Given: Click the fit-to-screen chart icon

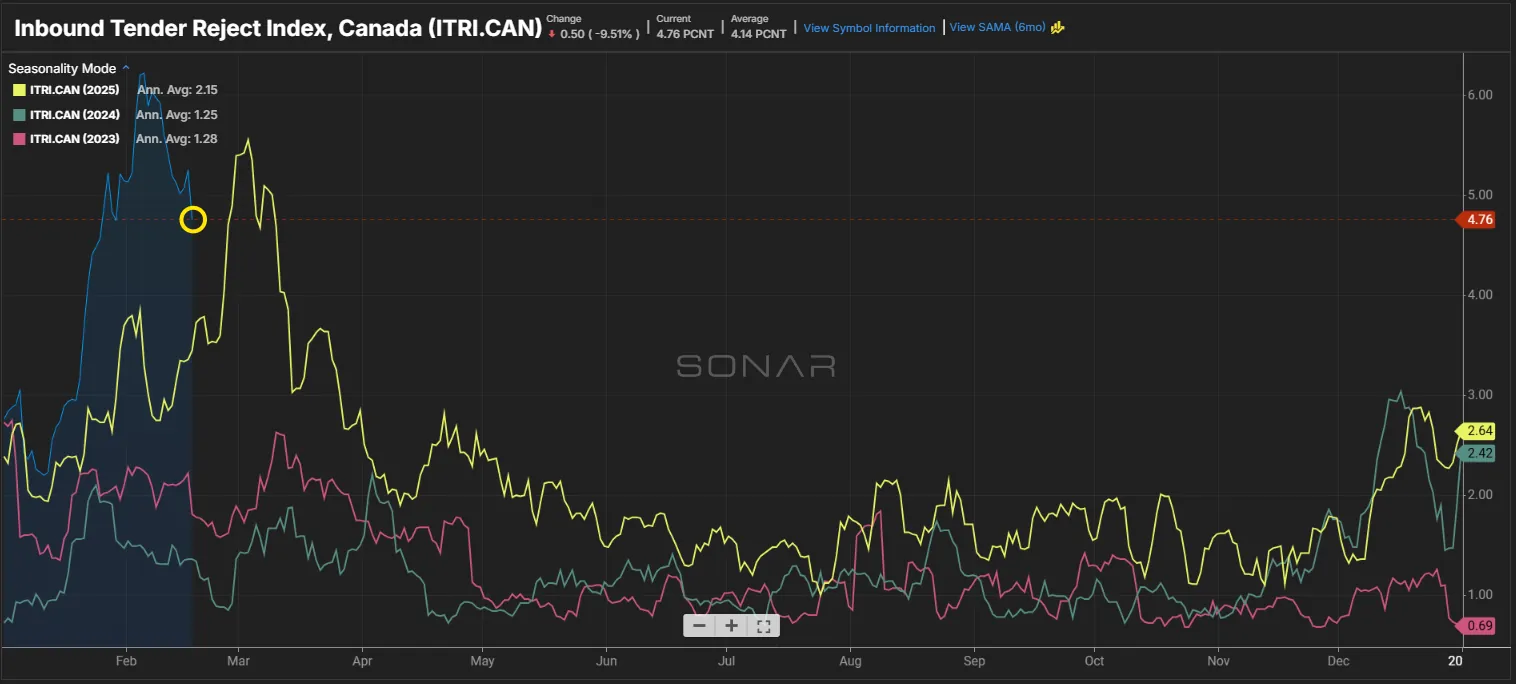Looking at the screenshot, I should coord(763,626).
